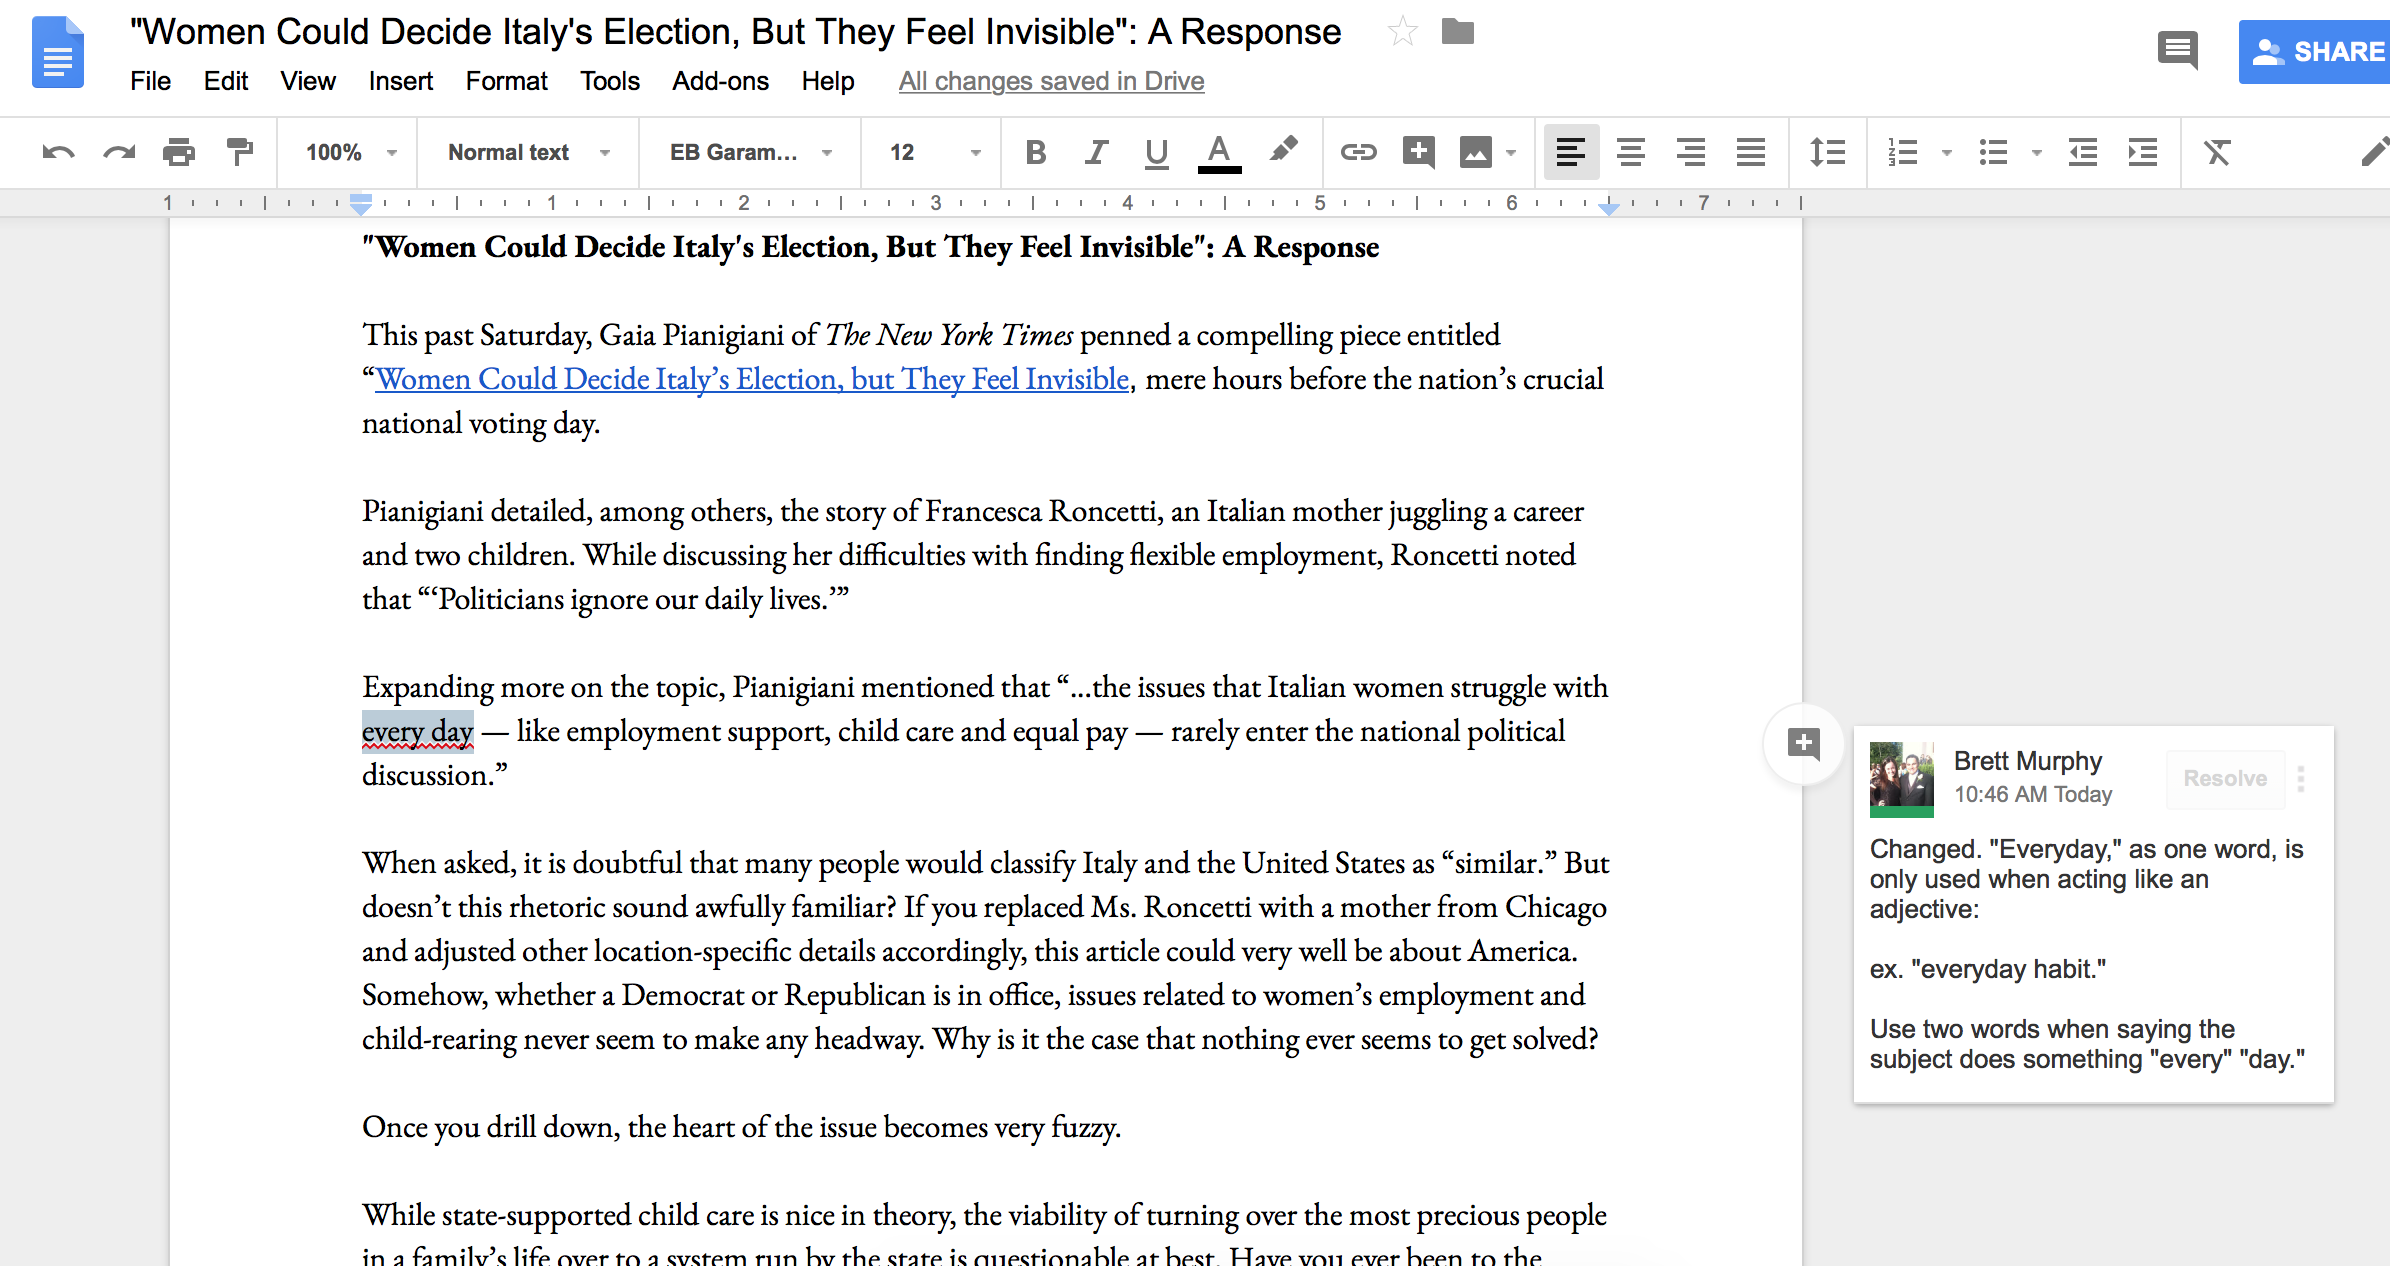
Task: Select the Paint format tool
Action: (x=240, y=152)
